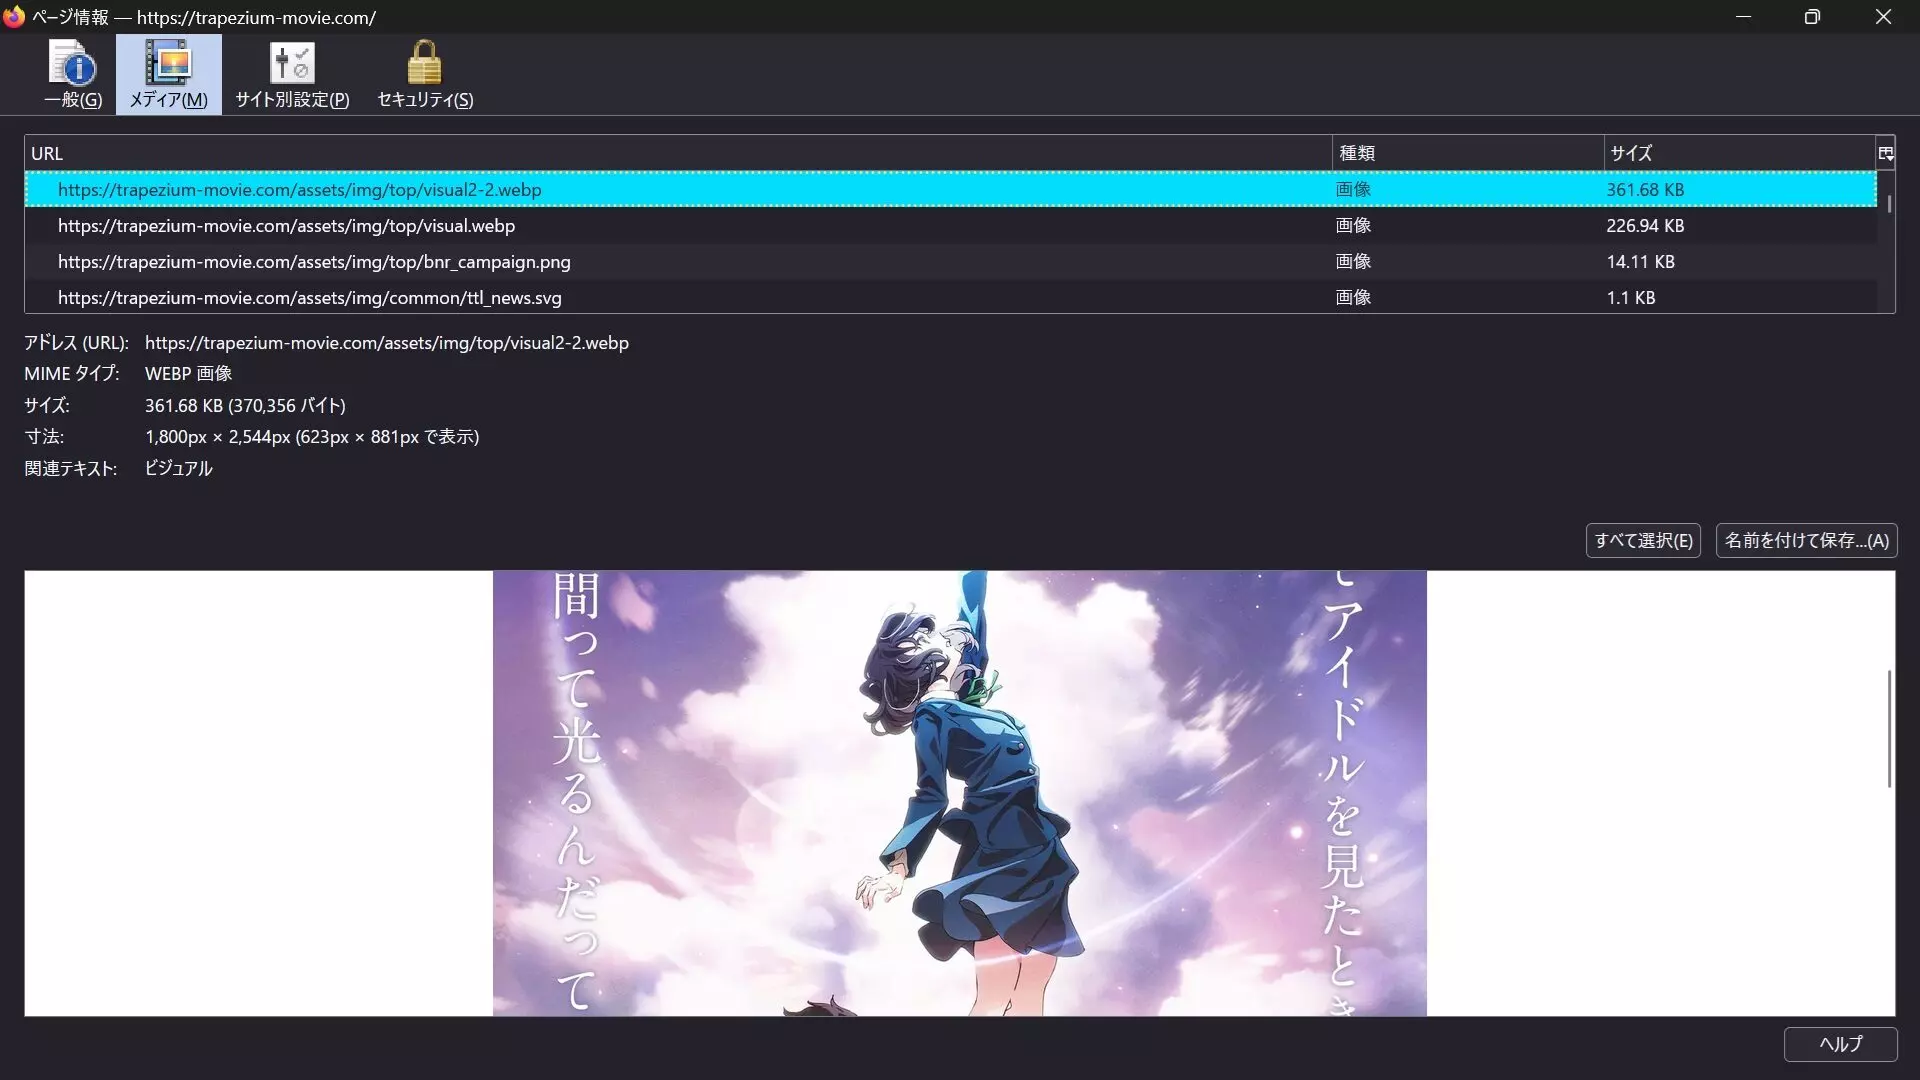Restore down the page info window
The image size is (1920, 1080).
coord(1812,17)
